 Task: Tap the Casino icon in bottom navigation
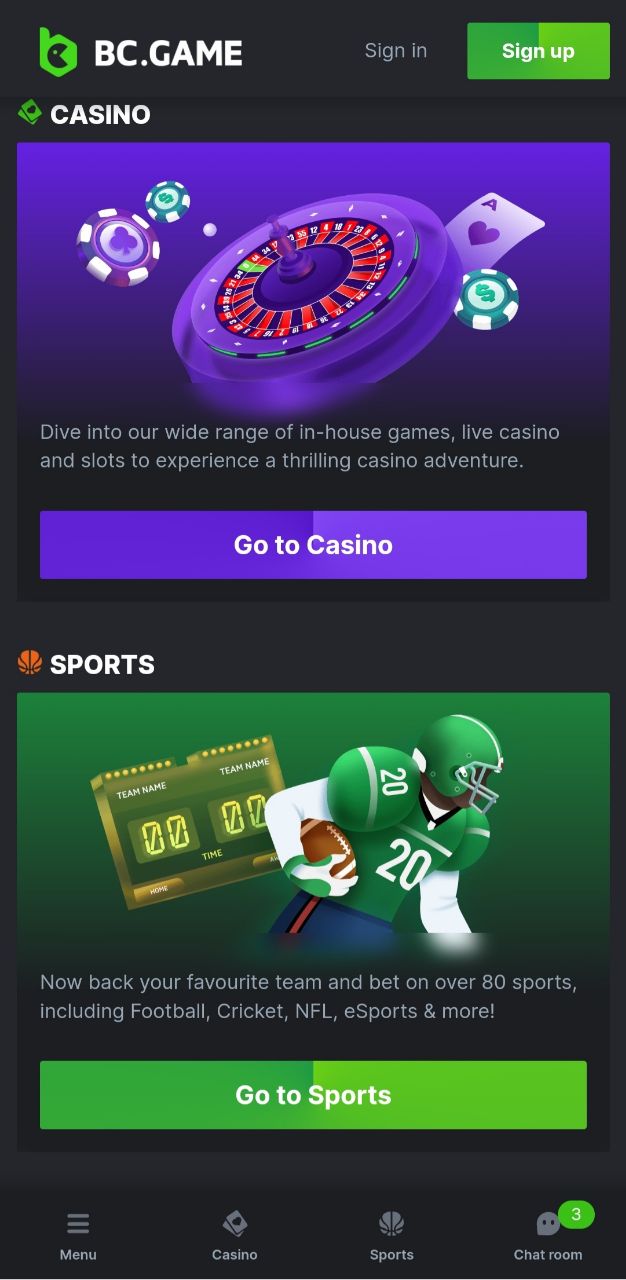point(235,1223)
